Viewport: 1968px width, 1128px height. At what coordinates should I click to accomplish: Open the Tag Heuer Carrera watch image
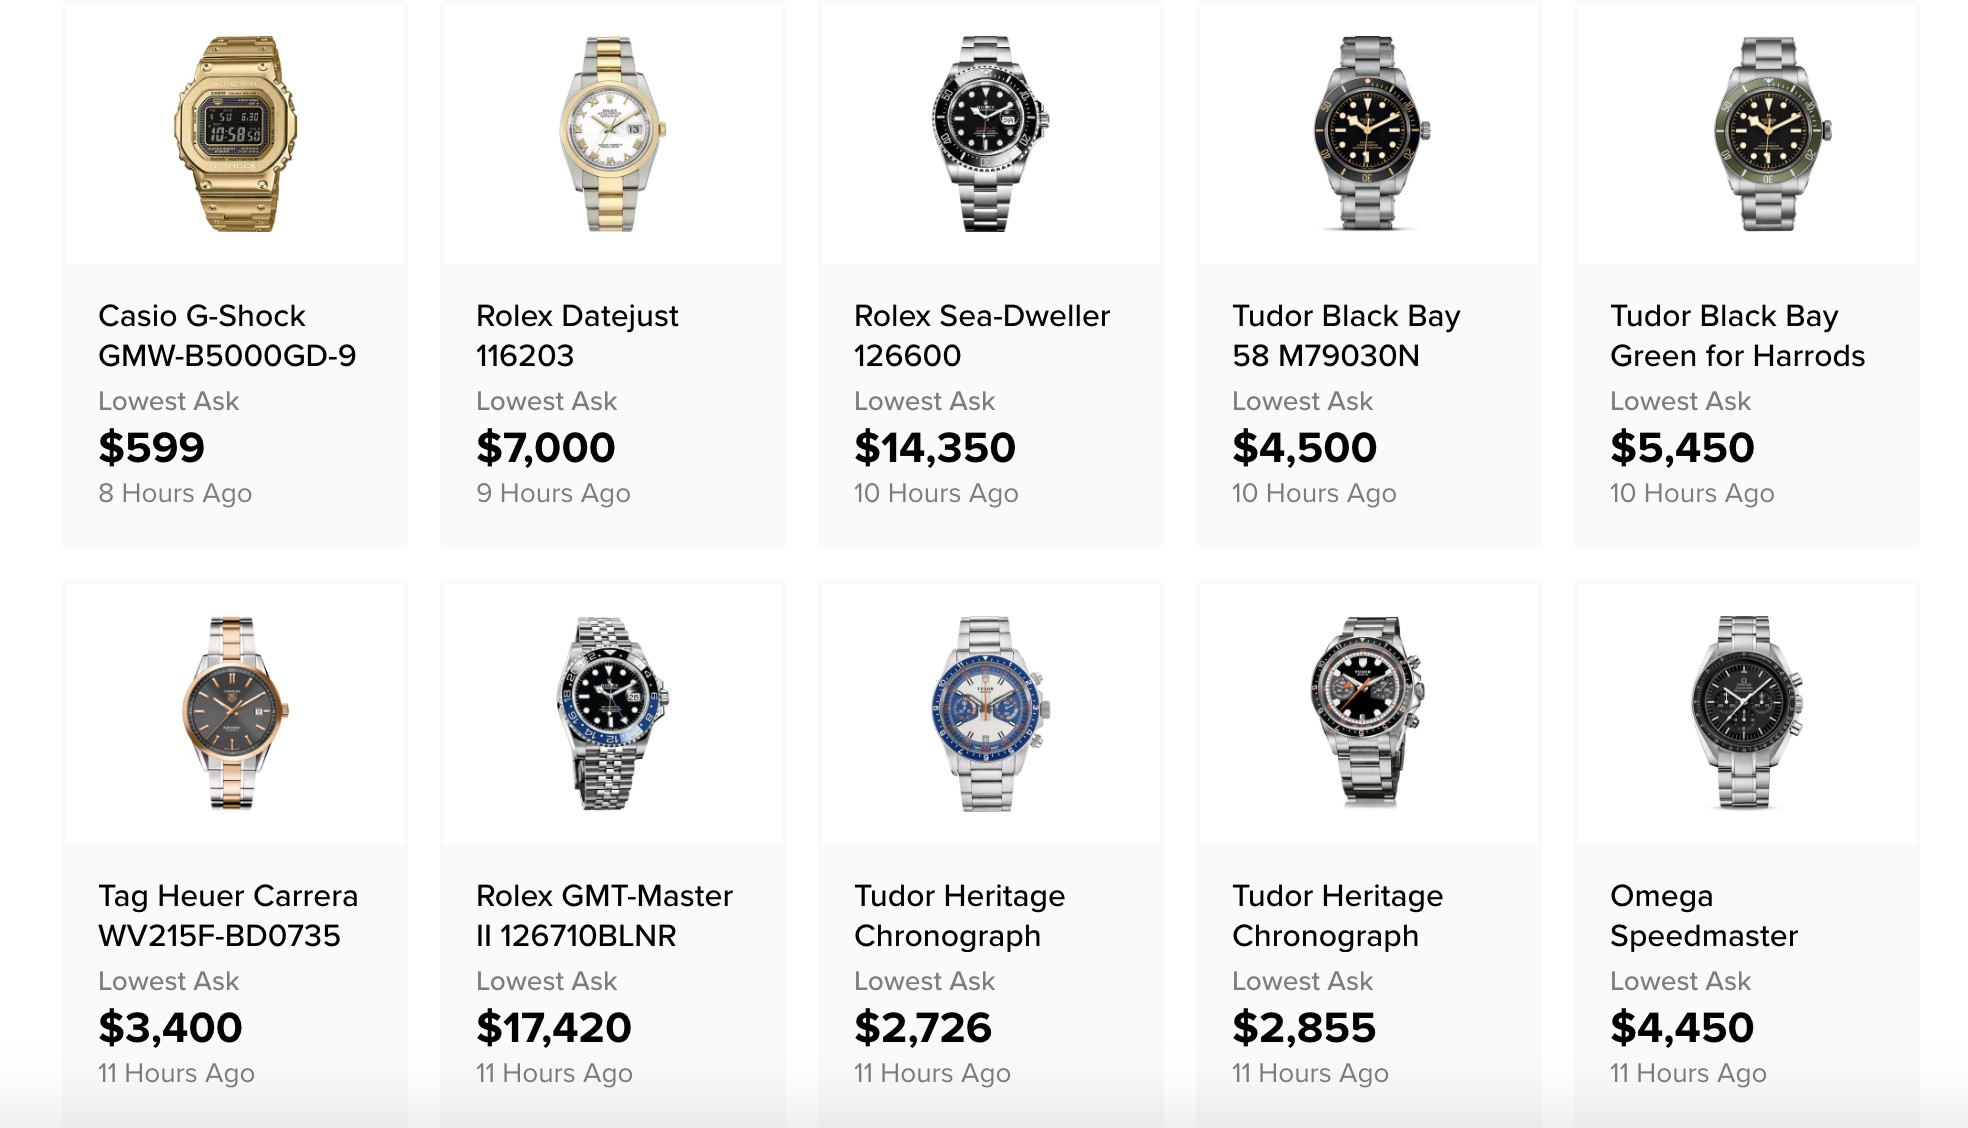point(235,713)
